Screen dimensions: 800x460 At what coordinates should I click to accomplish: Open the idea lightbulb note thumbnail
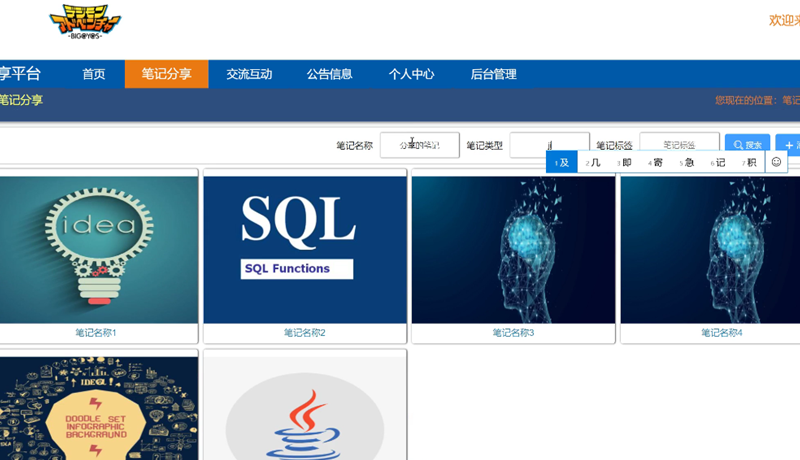point(98,250)
